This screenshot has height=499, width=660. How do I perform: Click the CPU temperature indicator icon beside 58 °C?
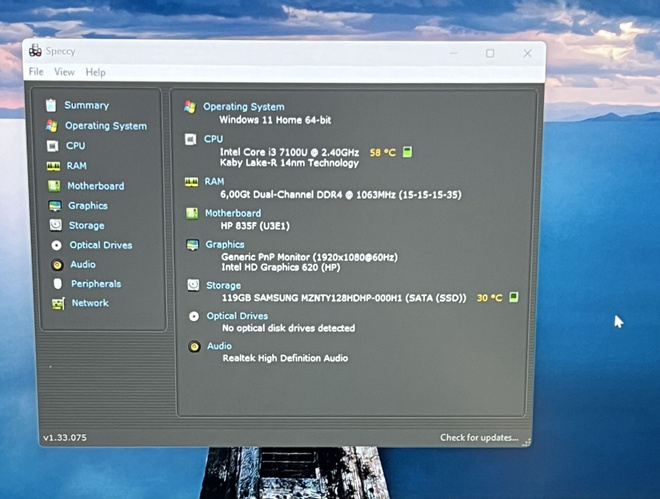pos(407,152)
